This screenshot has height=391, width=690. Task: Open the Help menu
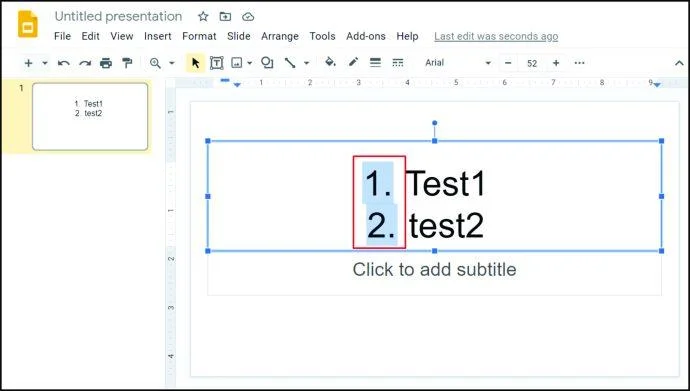[407, 37]
